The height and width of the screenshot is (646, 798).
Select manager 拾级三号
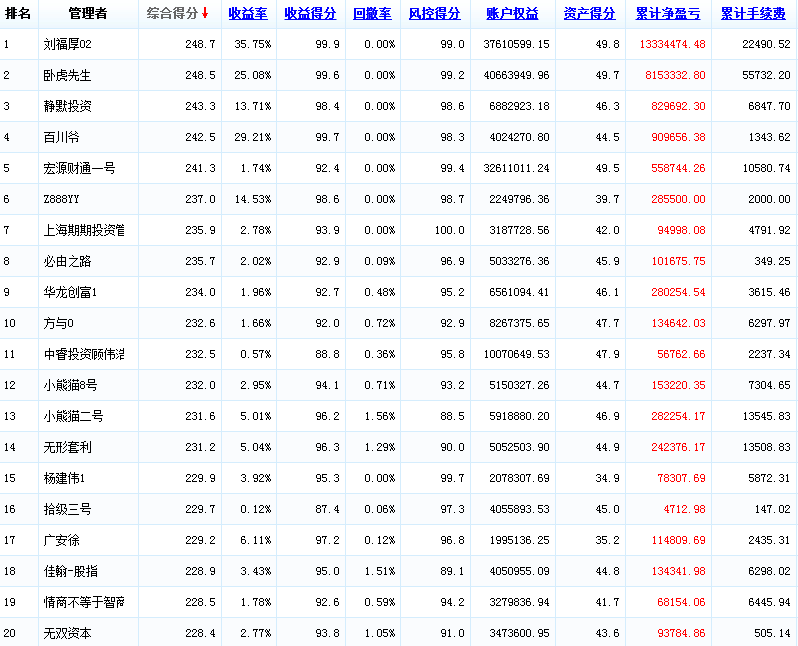tap(67, 510)
